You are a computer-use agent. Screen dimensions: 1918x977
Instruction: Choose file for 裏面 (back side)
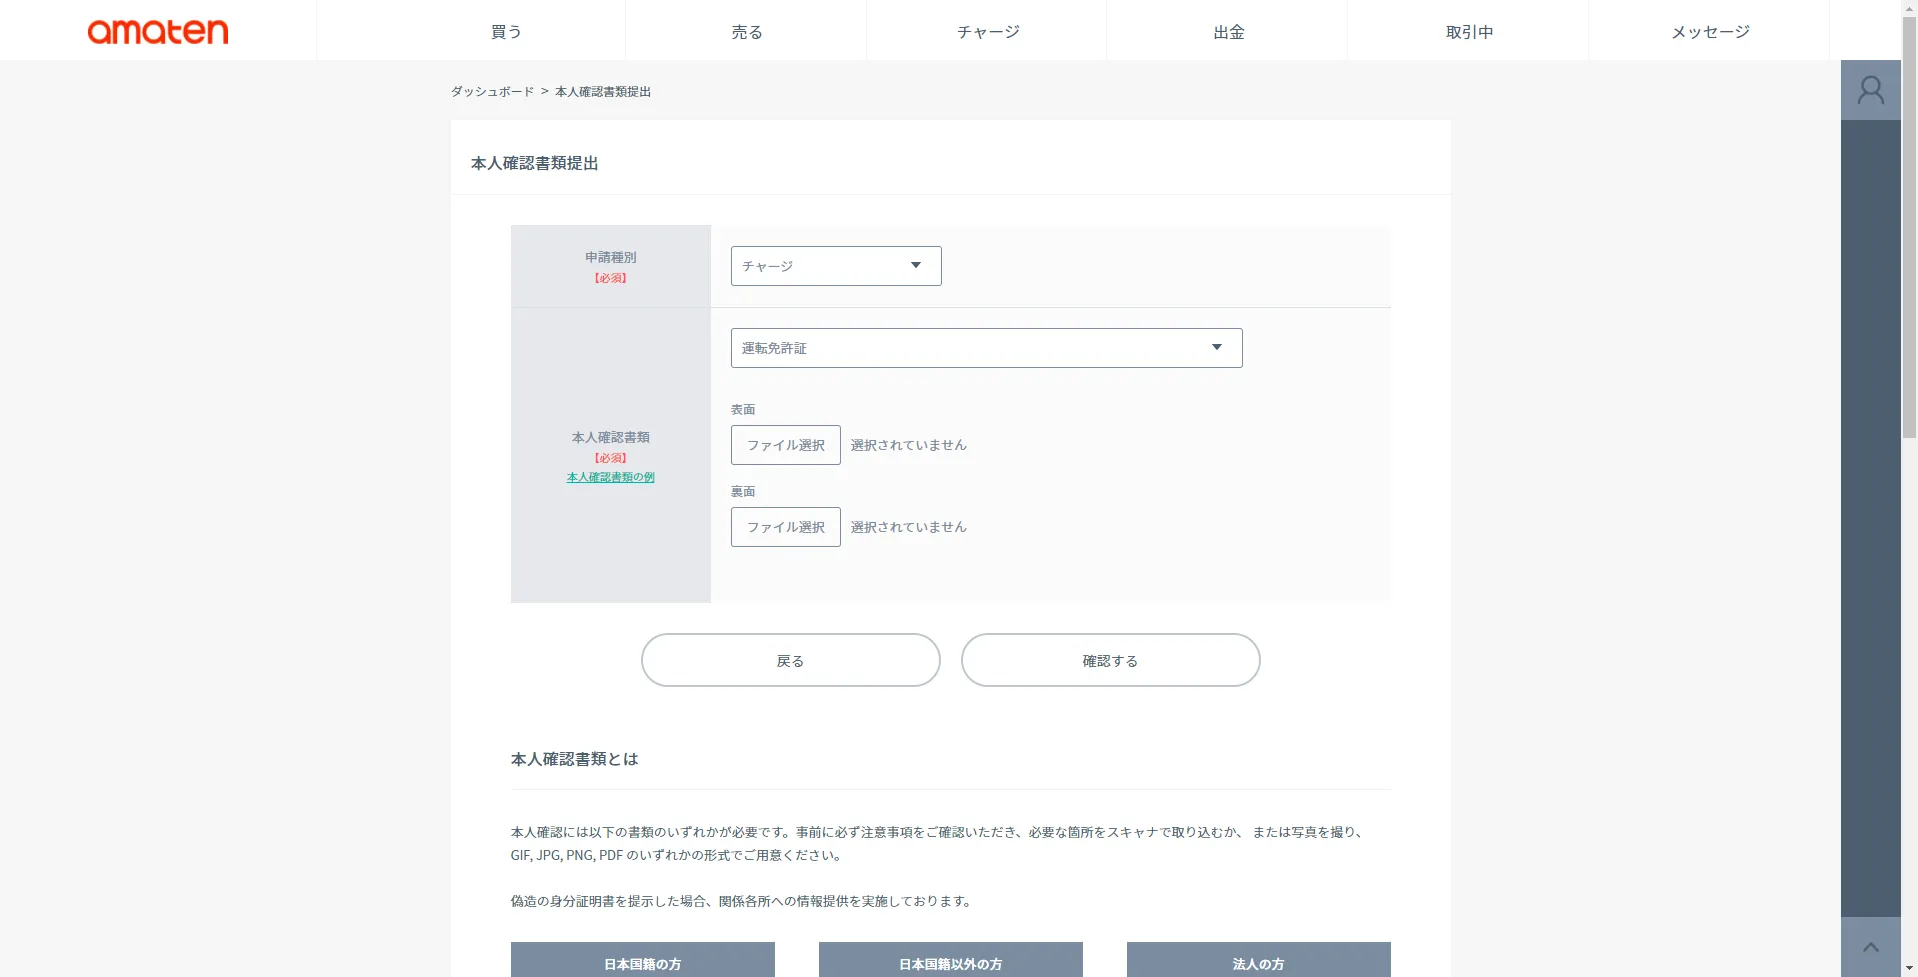pyautogui.click(x=786, y=527)
